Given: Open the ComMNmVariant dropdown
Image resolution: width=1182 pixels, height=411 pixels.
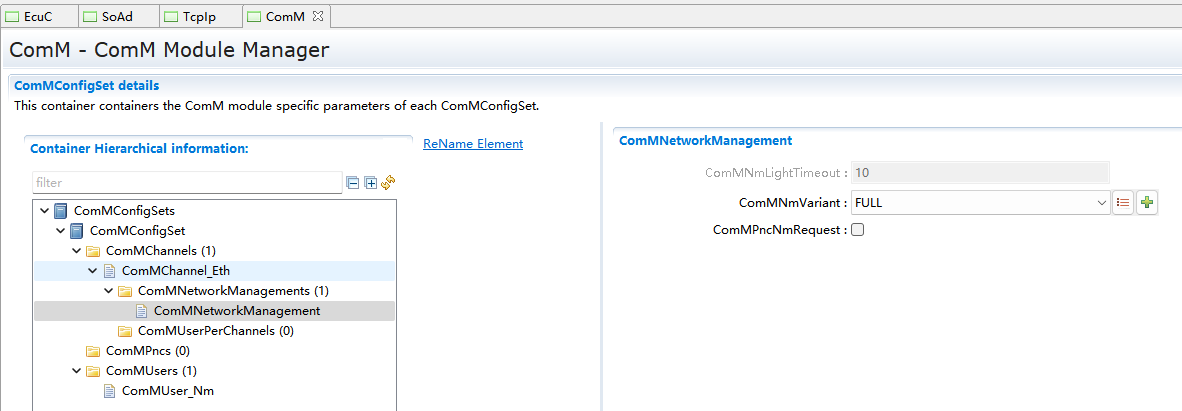Looking at the screenshot, I should tap(1100, 203).
